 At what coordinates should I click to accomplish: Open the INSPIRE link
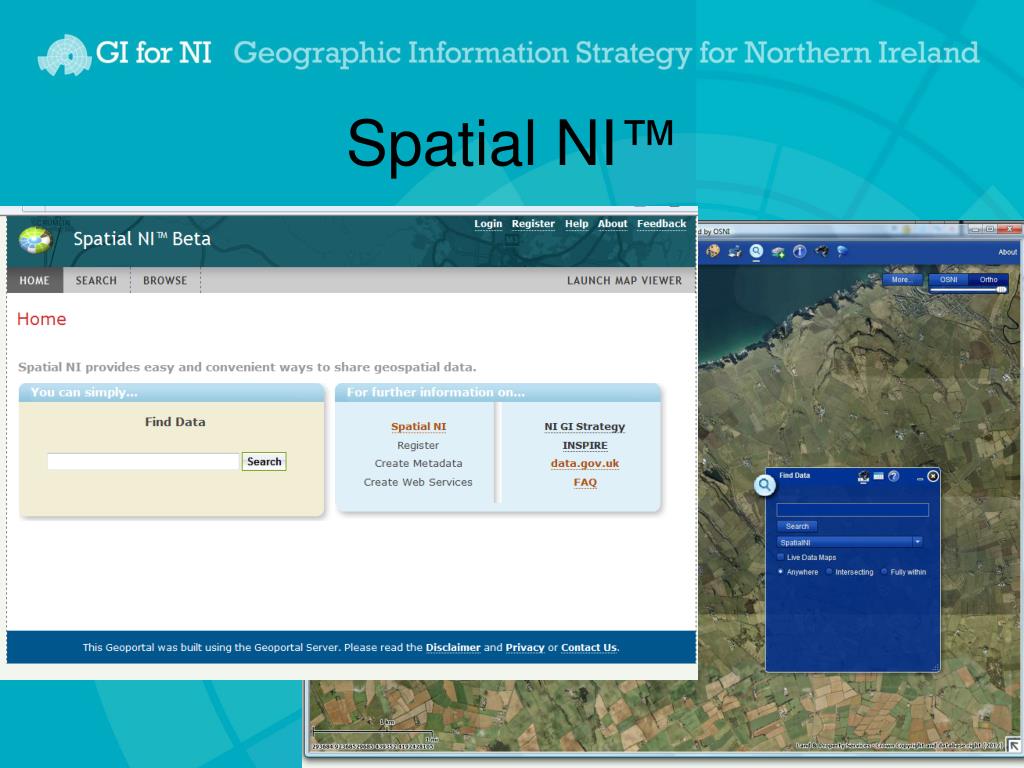pyautogui.click(x=585, y=445)
